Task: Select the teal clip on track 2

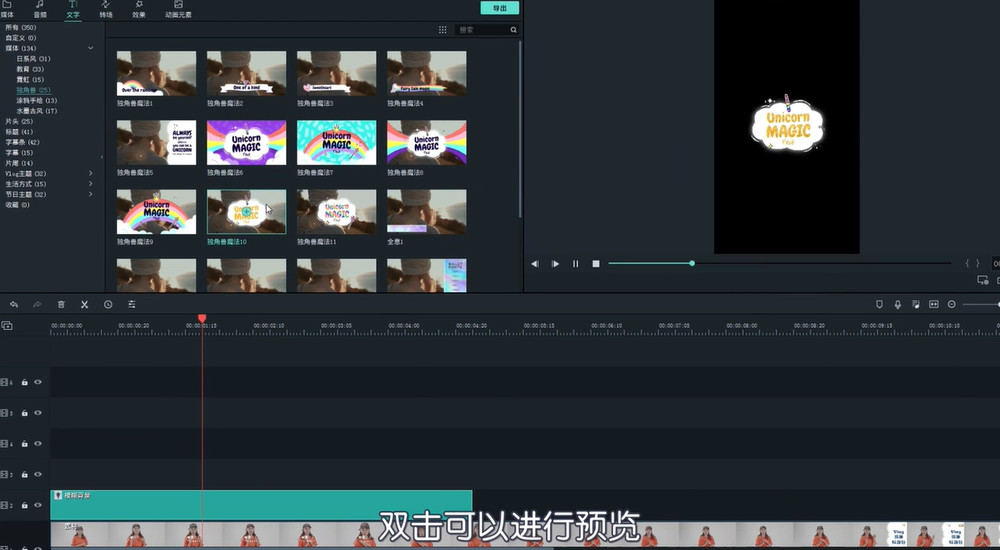Action: tap(261, 505)
